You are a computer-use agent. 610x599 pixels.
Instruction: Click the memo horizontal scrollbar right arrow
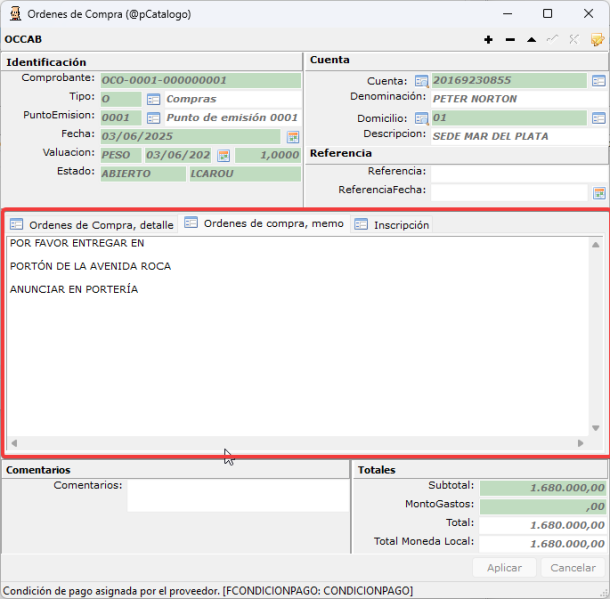tap(580, 443)
